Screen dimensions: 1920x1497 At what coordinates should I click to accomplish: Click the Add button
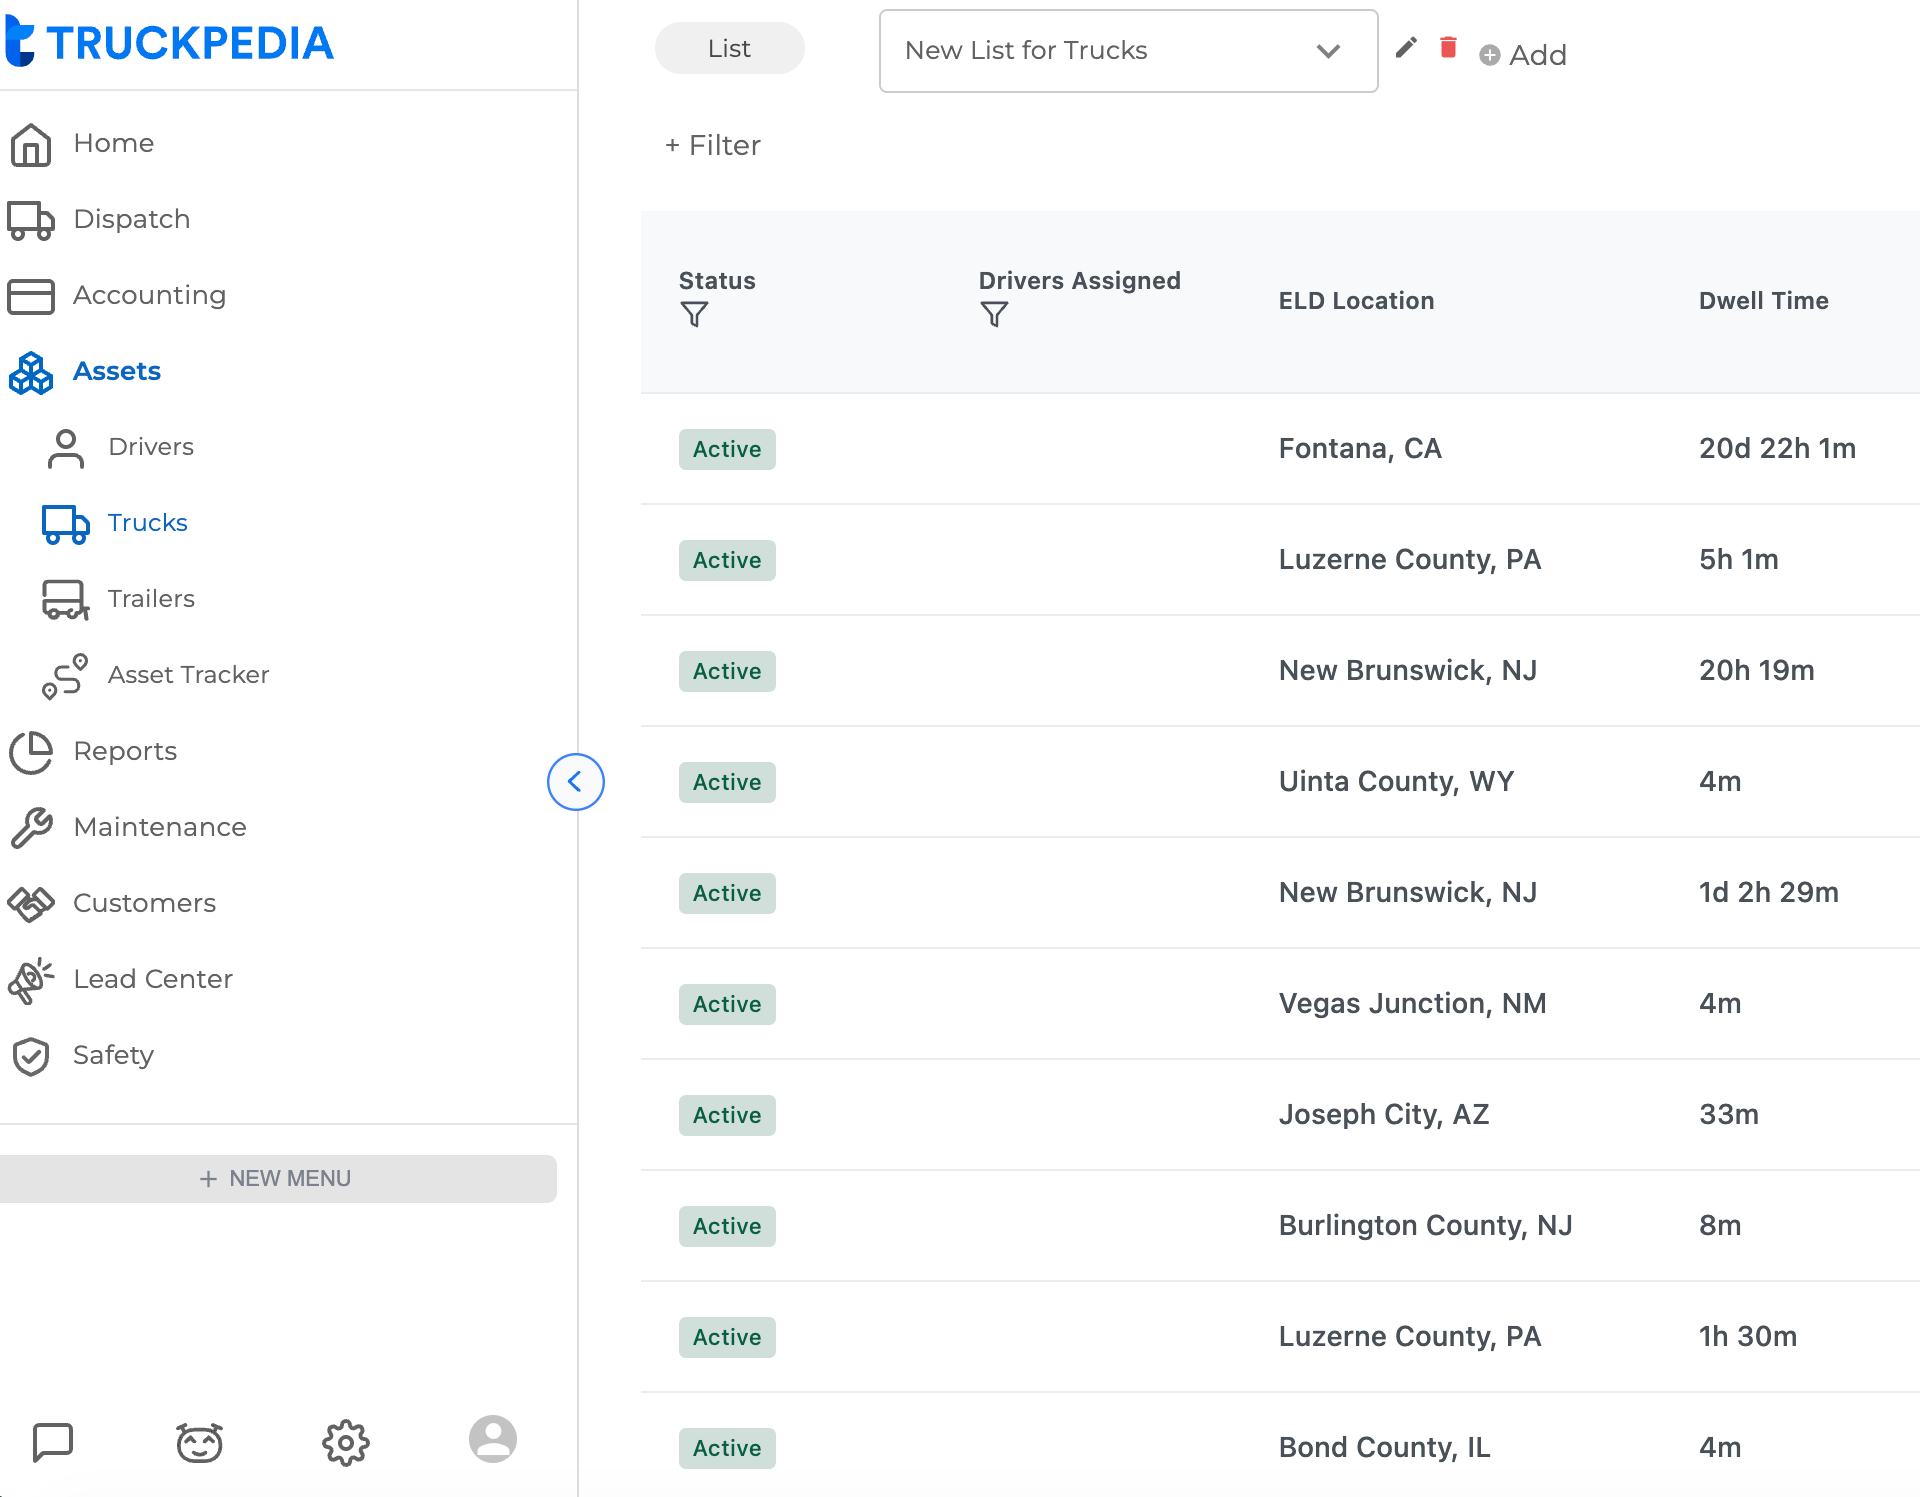pyautogui.click(x=1523, y=55)
